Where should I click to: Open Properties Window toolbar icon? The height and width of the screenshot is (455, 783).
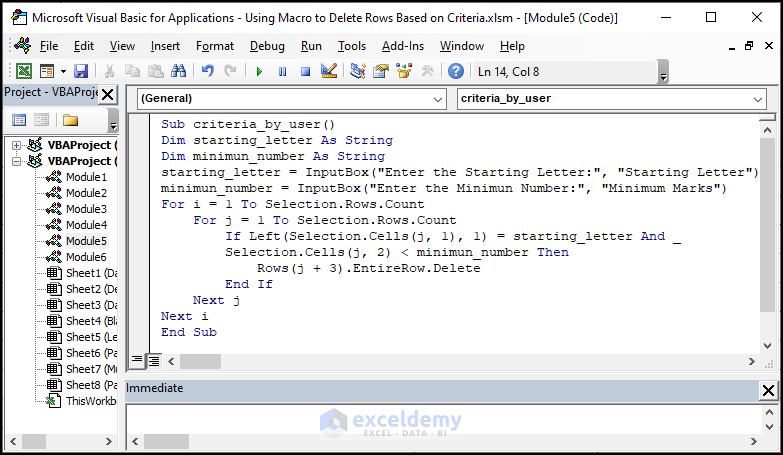[x=381, y=71]
